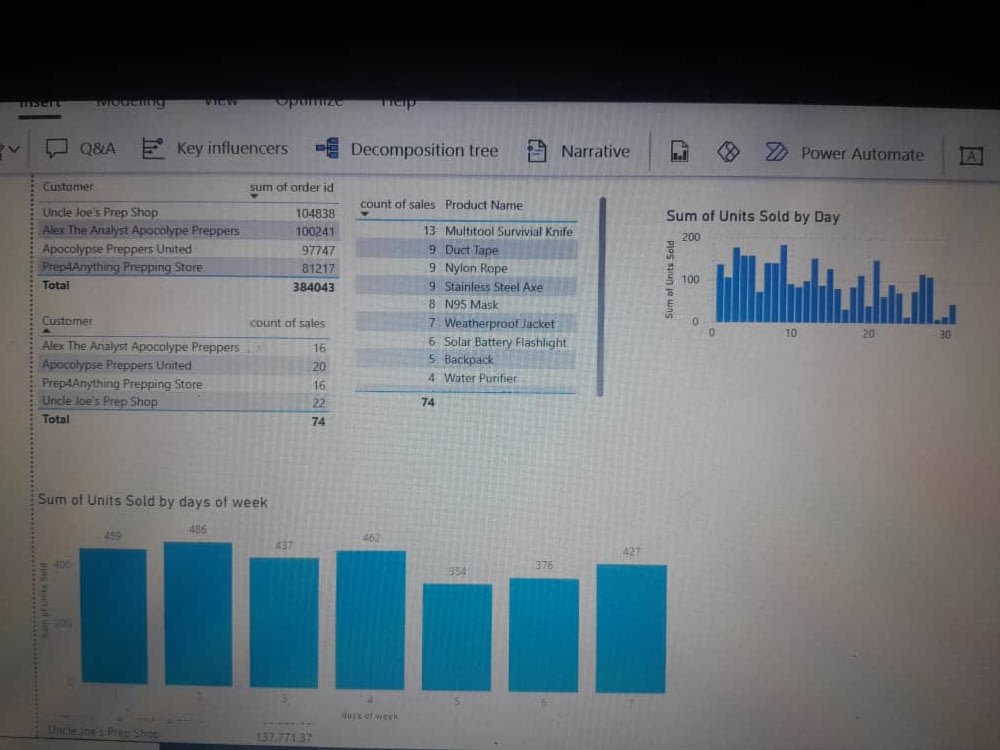The width and height of the screenshot is (1000, 750).
Task: Open the View tab
Action: 220,100
